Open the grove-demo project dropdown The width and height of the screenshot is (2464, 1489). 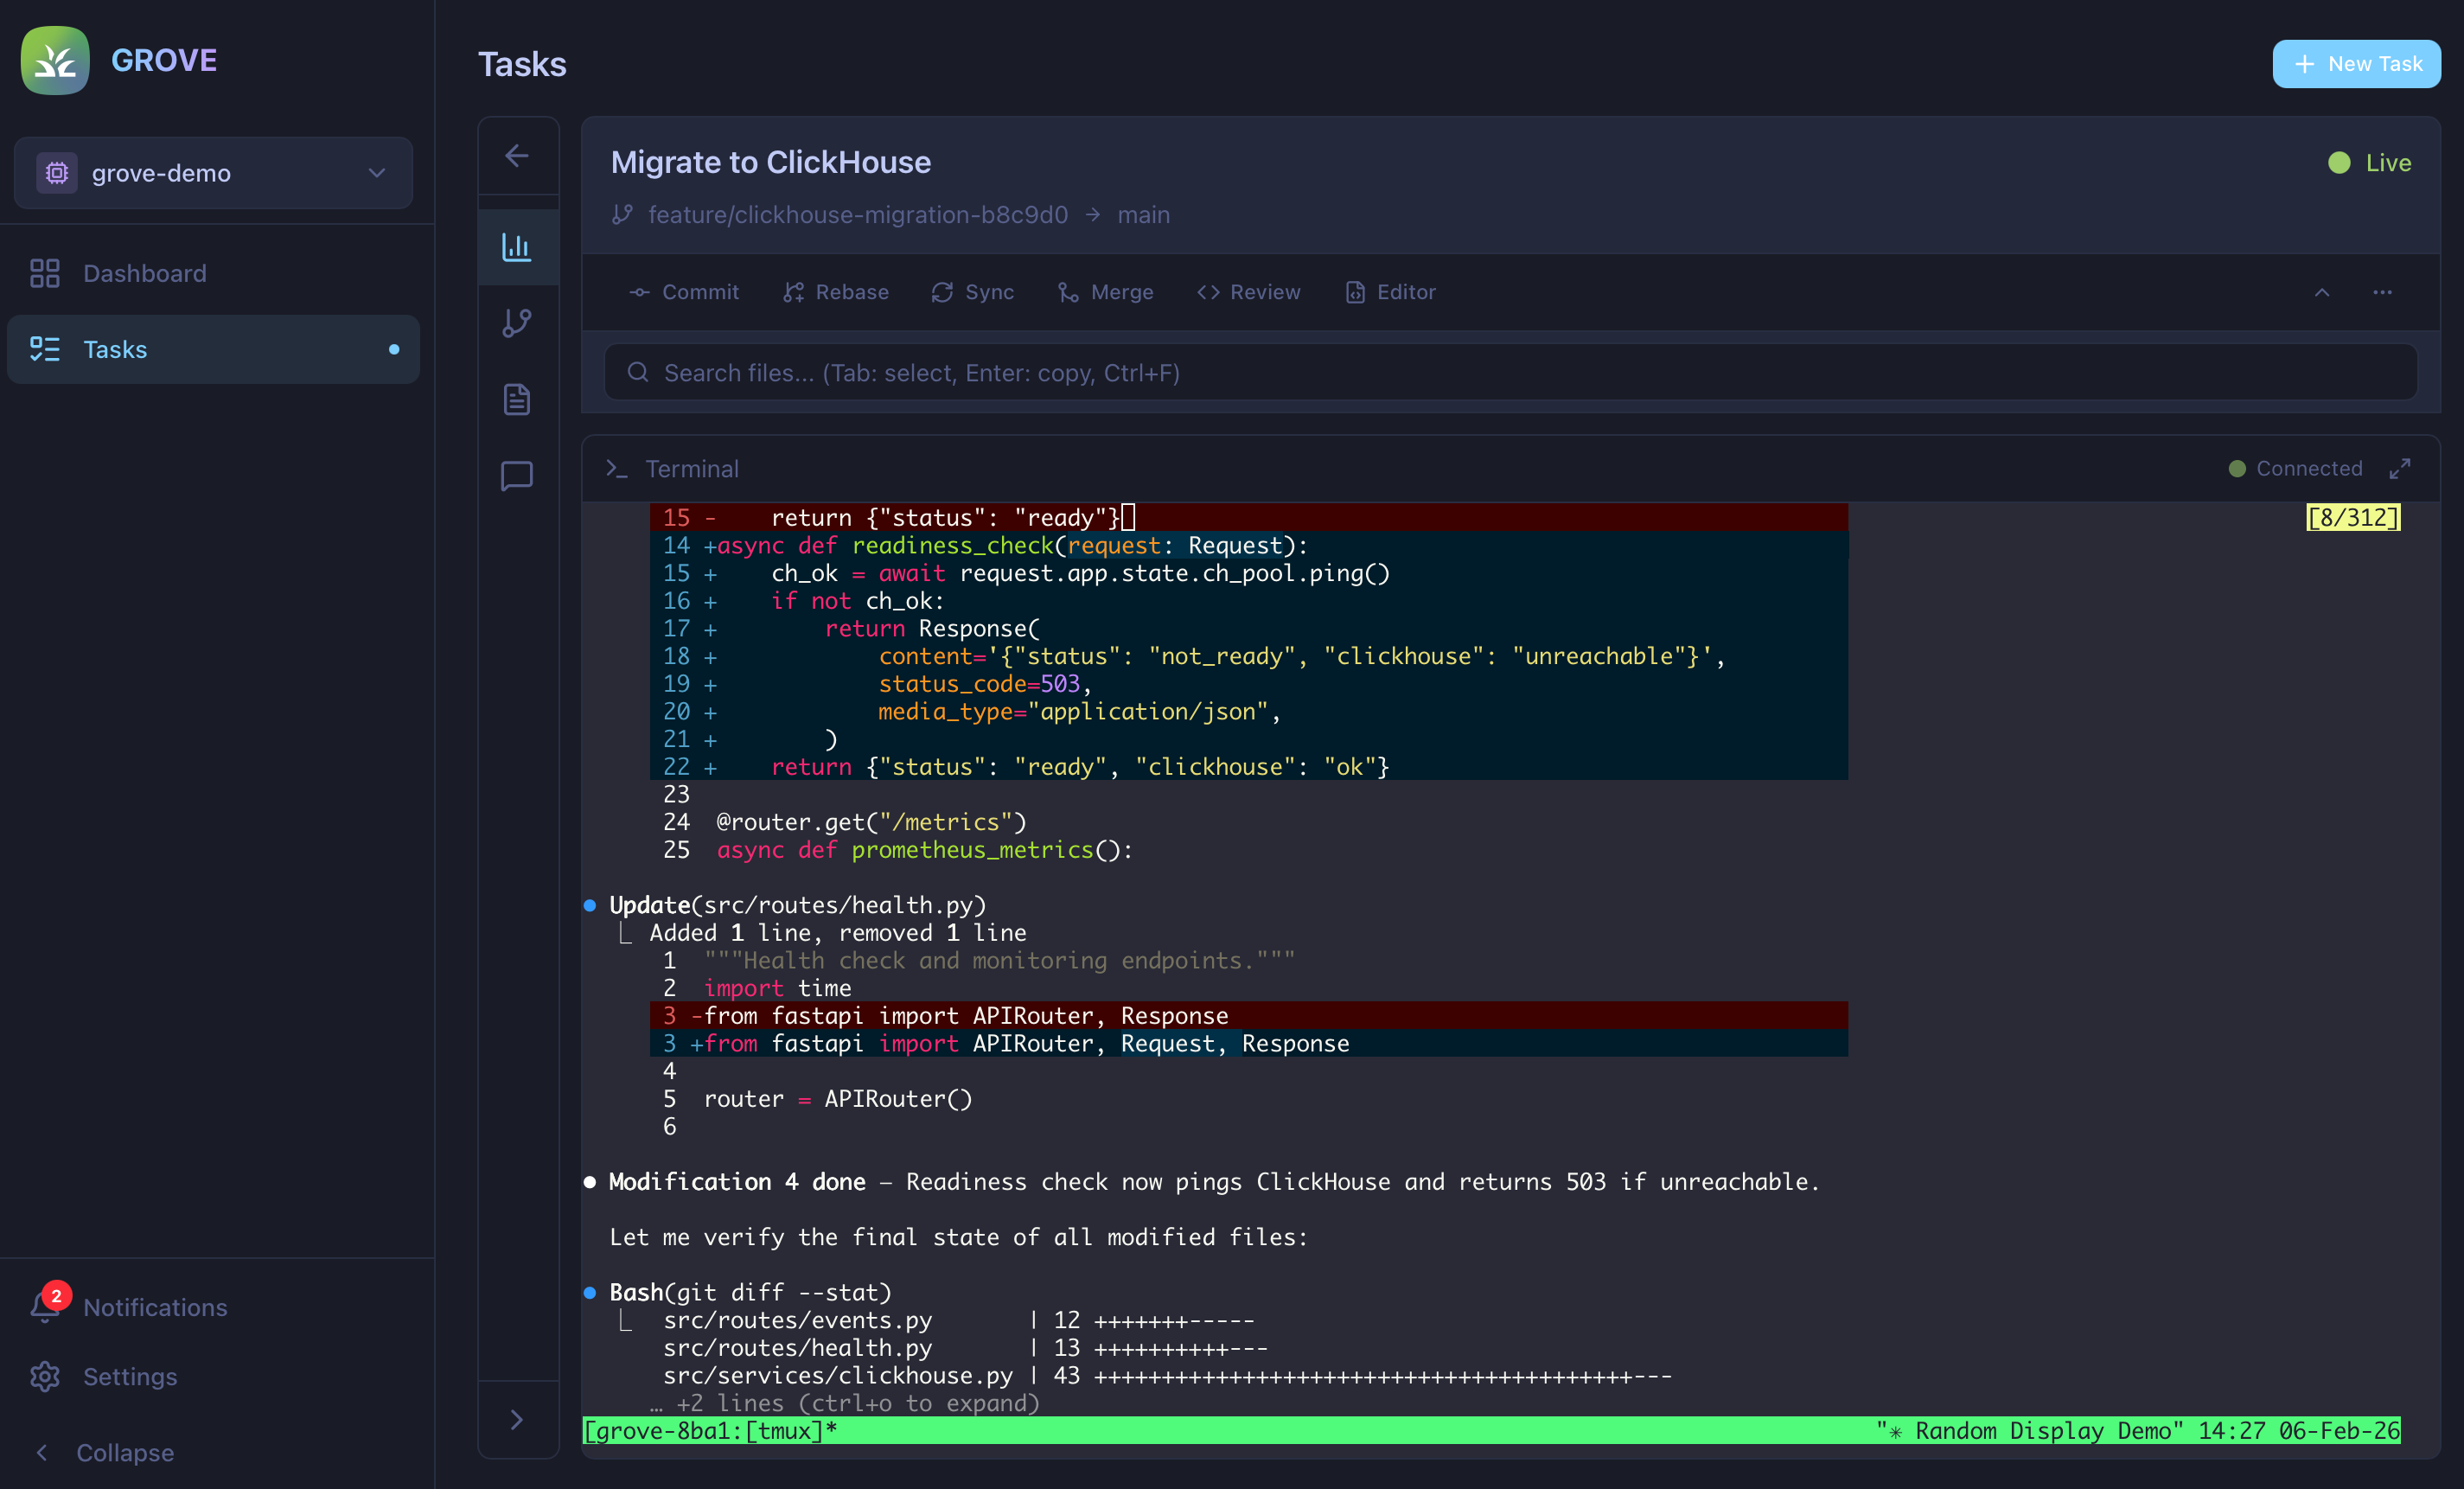click(213, 172)
